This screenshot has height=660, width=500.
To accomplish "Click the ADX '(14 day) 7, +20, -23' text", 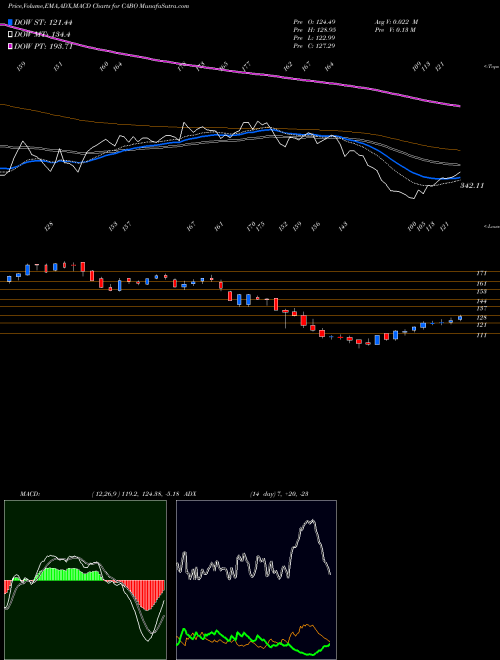I will click(x=279, y=494).
